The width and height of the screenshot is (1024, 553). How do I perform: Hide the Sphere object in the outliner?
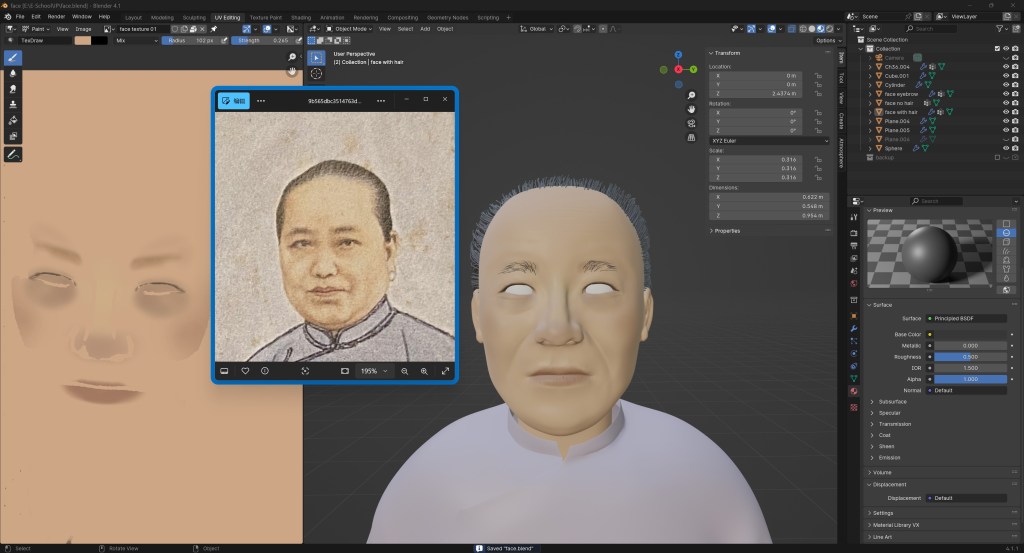(1005, 148)
